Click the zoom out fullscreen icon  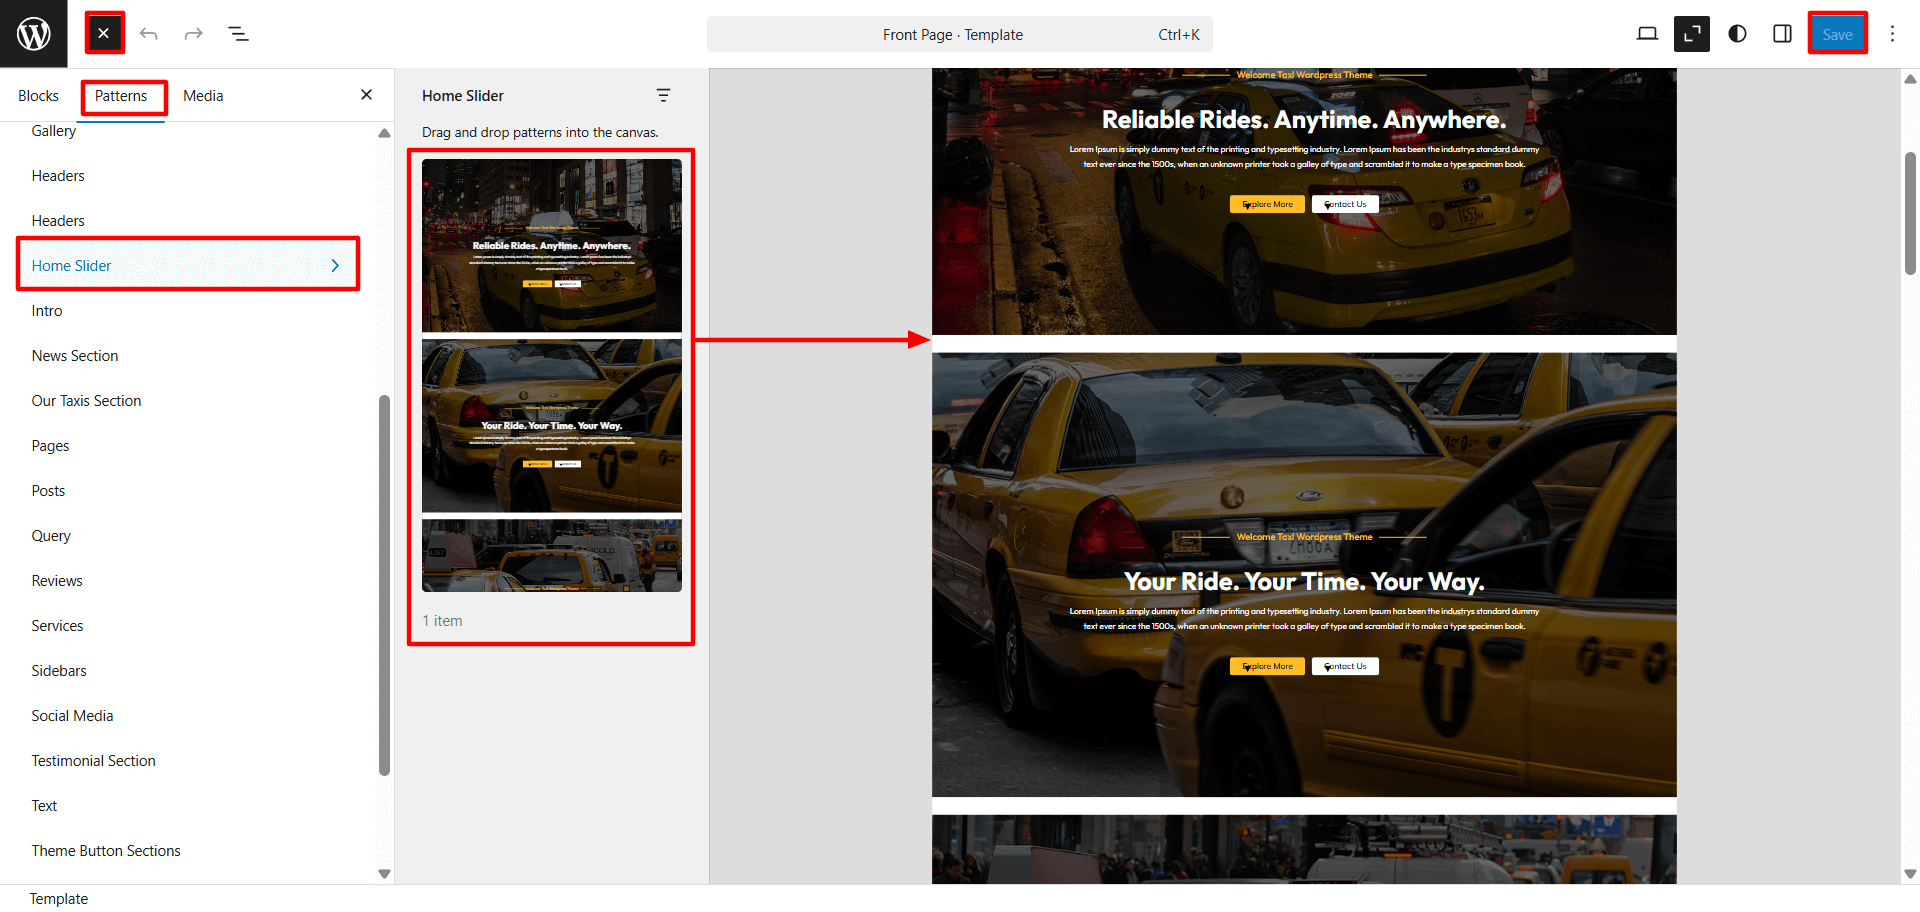[1692, 34]
